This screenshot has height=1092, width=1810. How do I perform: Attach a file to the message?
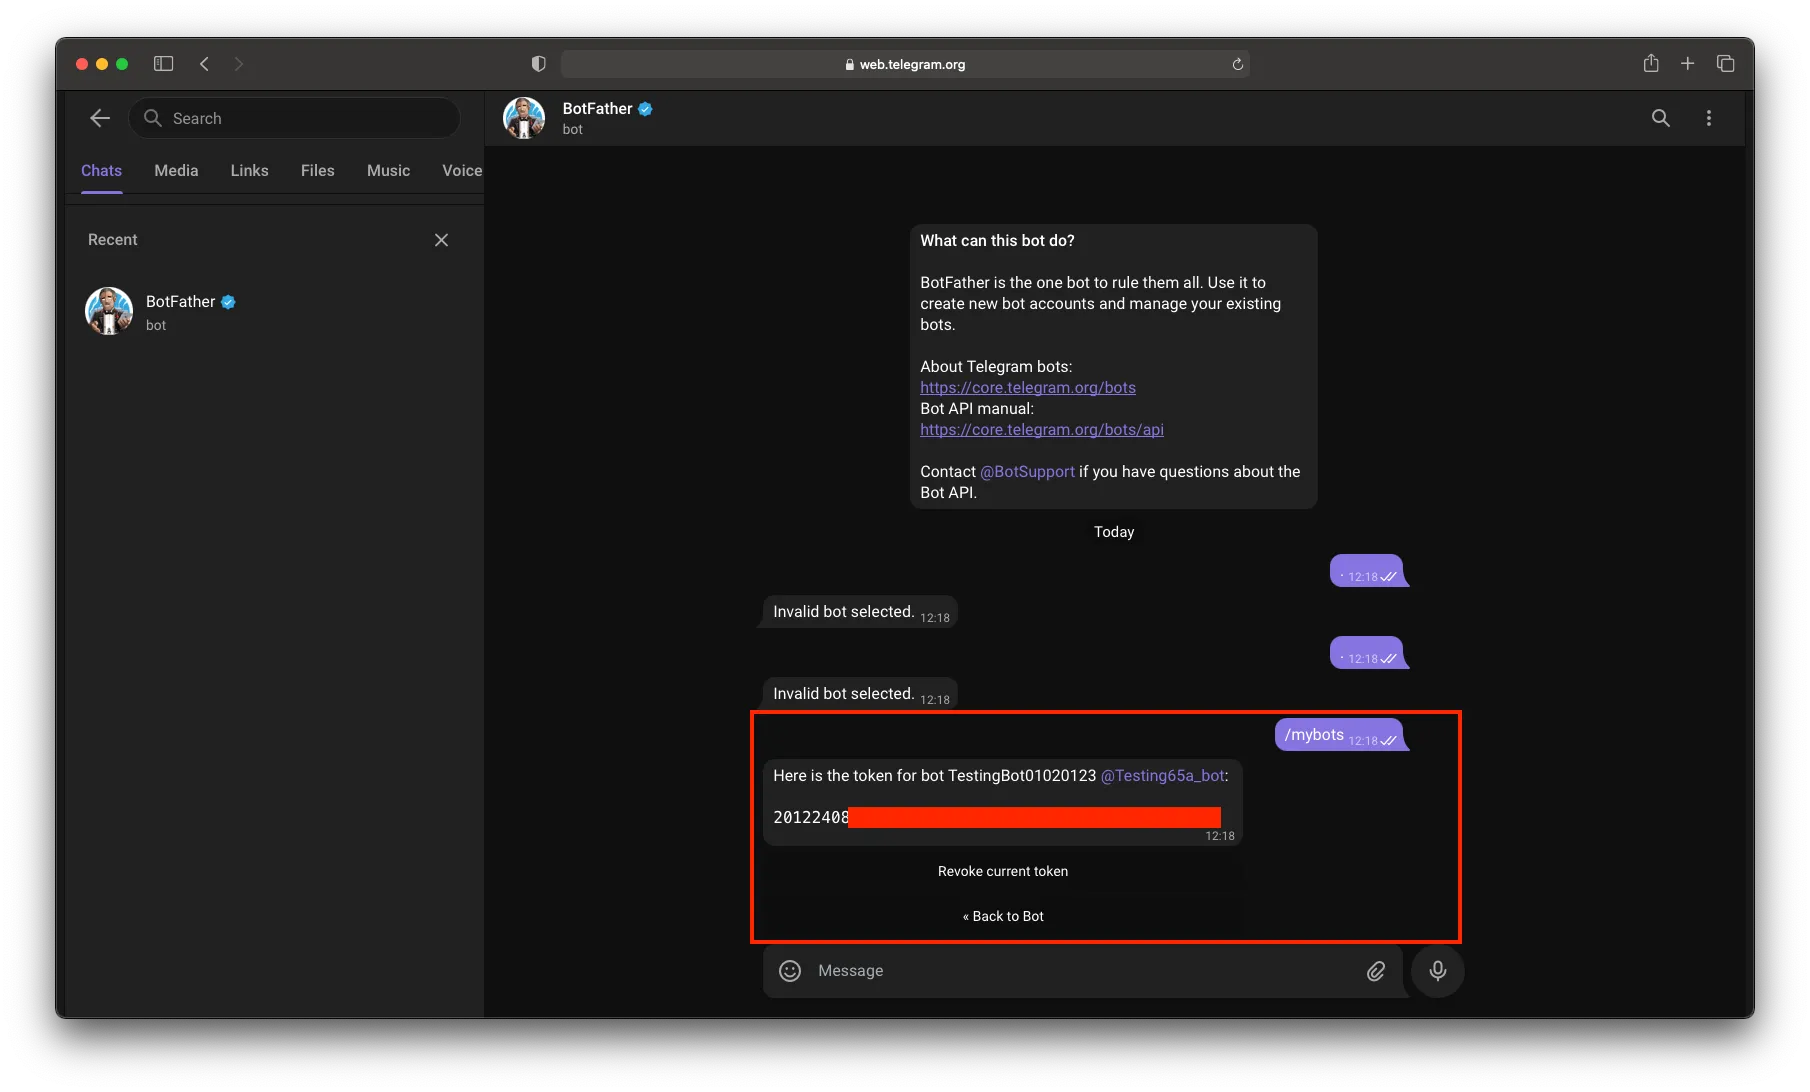1376,971
